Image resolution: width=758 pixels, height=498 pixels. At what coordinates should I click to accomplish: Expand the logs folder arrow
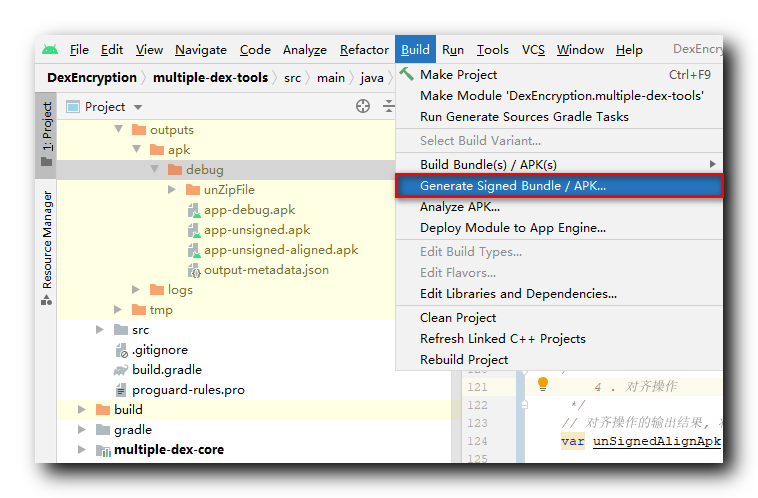click(136, 289)
